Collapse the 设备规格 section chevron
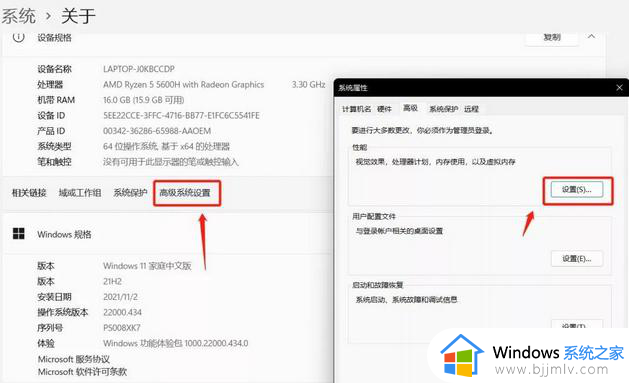 [x=591, y=36]
